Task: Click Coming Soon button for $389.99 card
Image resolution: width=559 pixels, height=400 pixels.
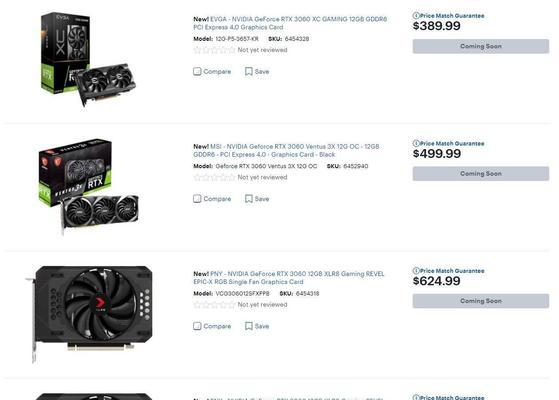Action: point(481,46)
